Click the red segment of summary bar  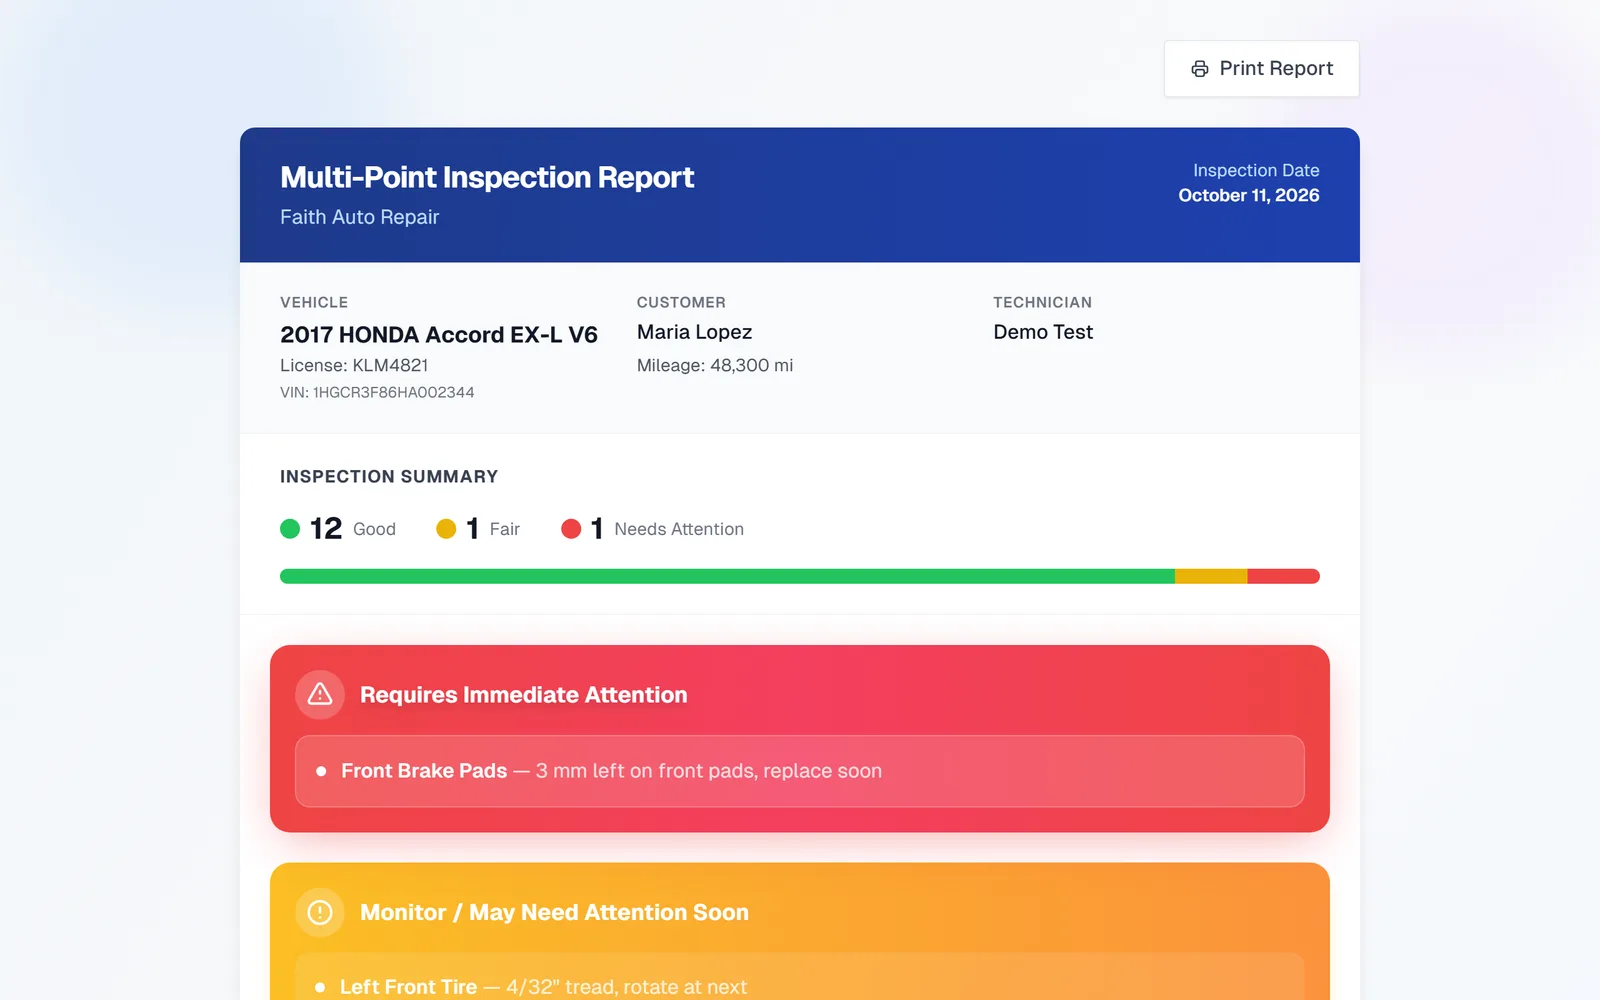pyautogui.click(x=1284, y=576)
